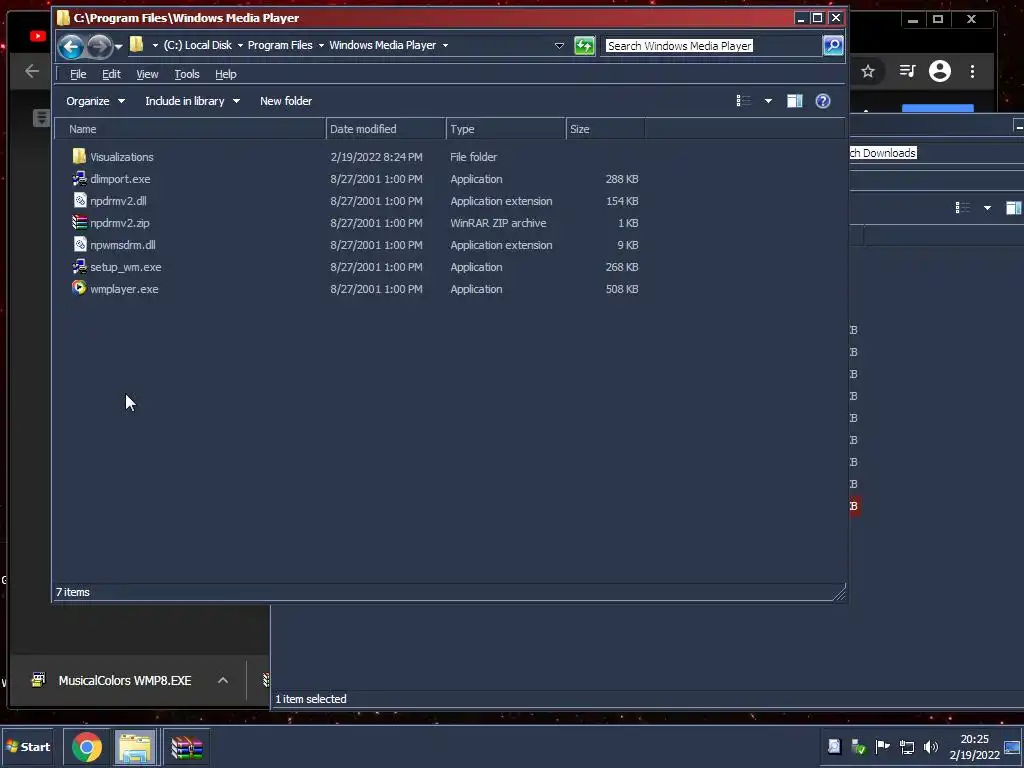
Task: Click the YouTube tab icon in Chrome
Action: (x=38, y=36)
